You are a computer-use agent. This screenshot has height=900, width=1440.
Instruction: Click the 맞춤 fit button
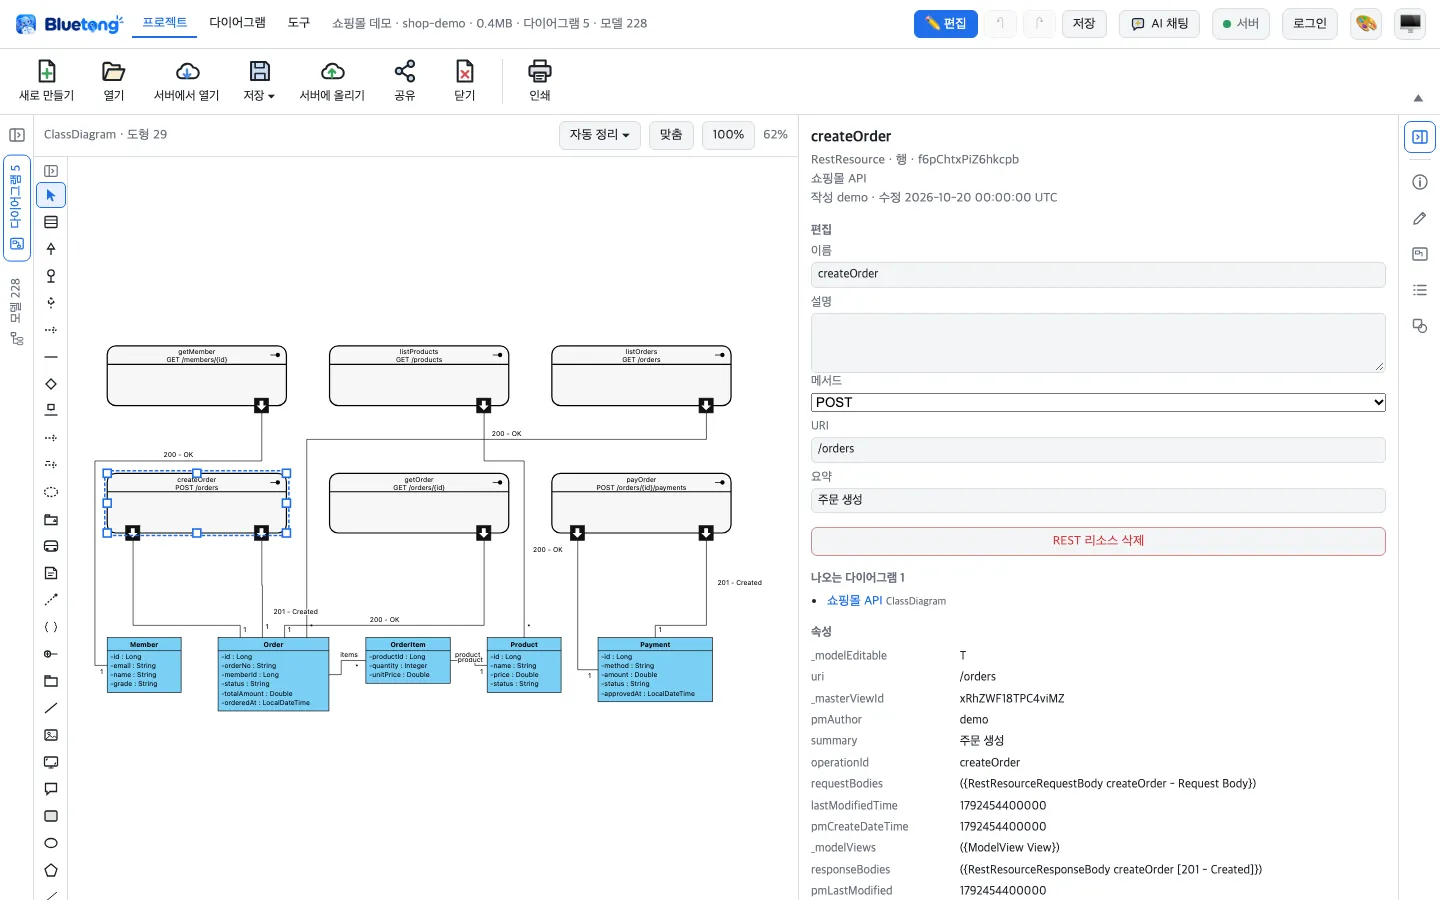pos(671,135)
